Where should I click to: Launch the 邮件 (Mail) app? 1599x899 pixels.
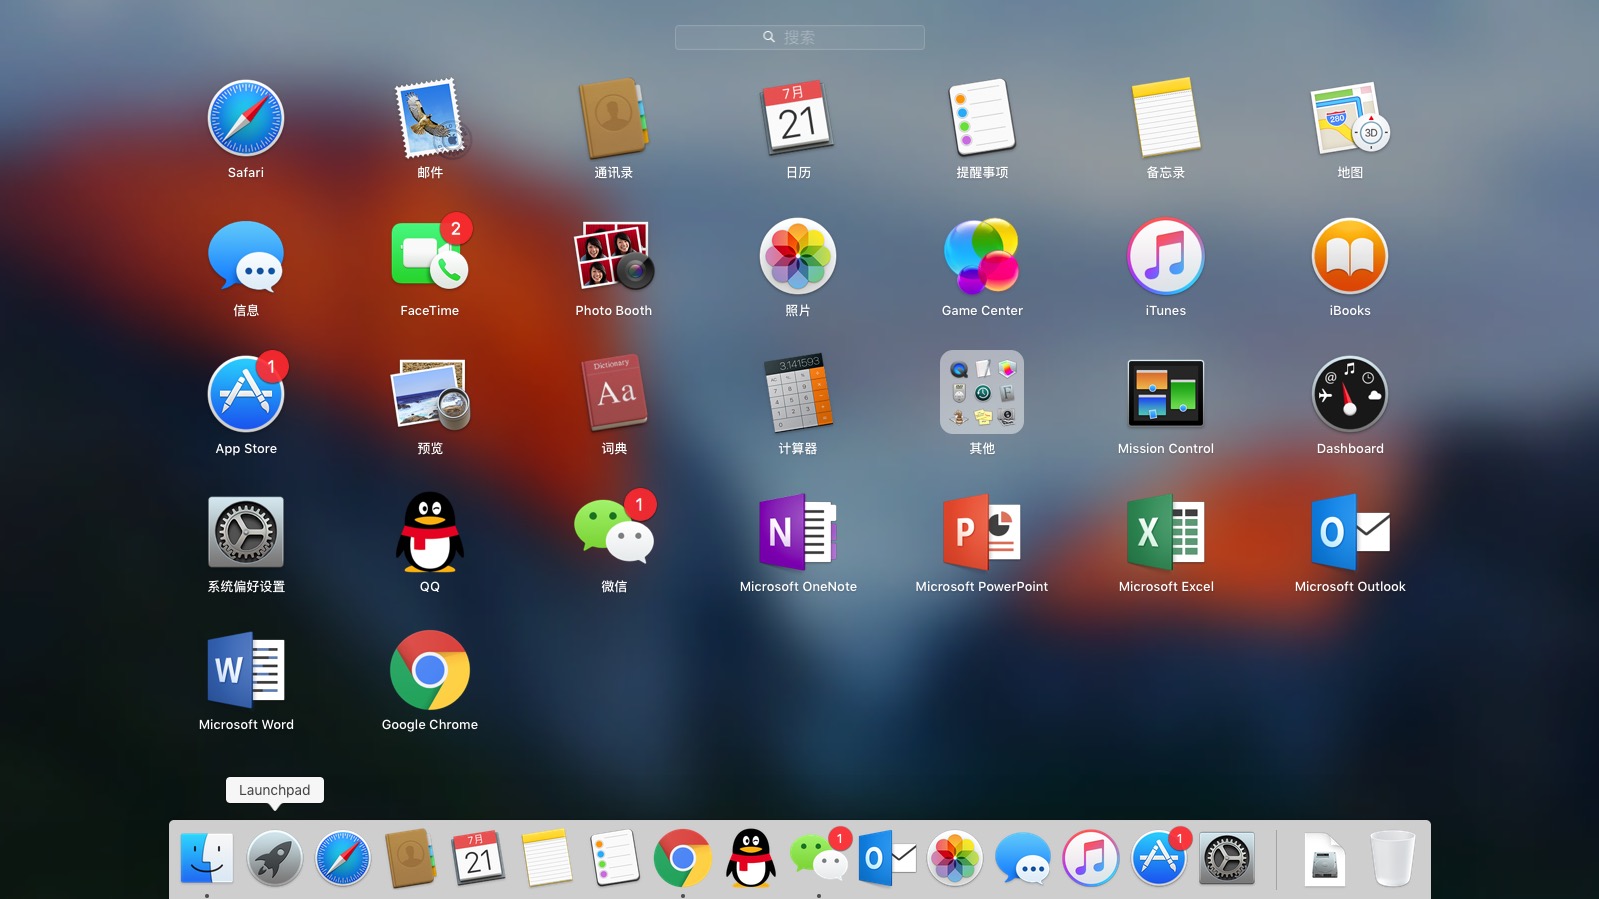430,118
